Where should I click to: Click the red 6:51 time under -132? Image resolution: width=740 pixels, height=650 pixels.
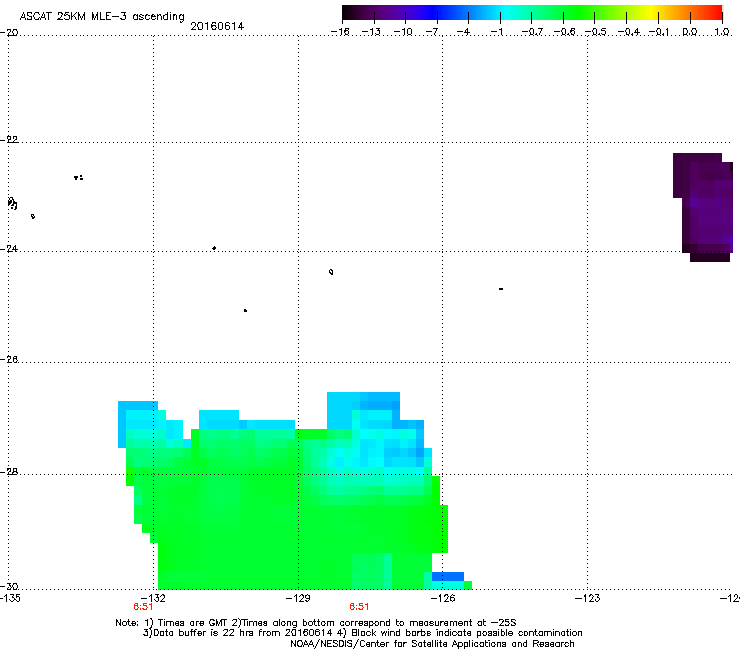143,607
